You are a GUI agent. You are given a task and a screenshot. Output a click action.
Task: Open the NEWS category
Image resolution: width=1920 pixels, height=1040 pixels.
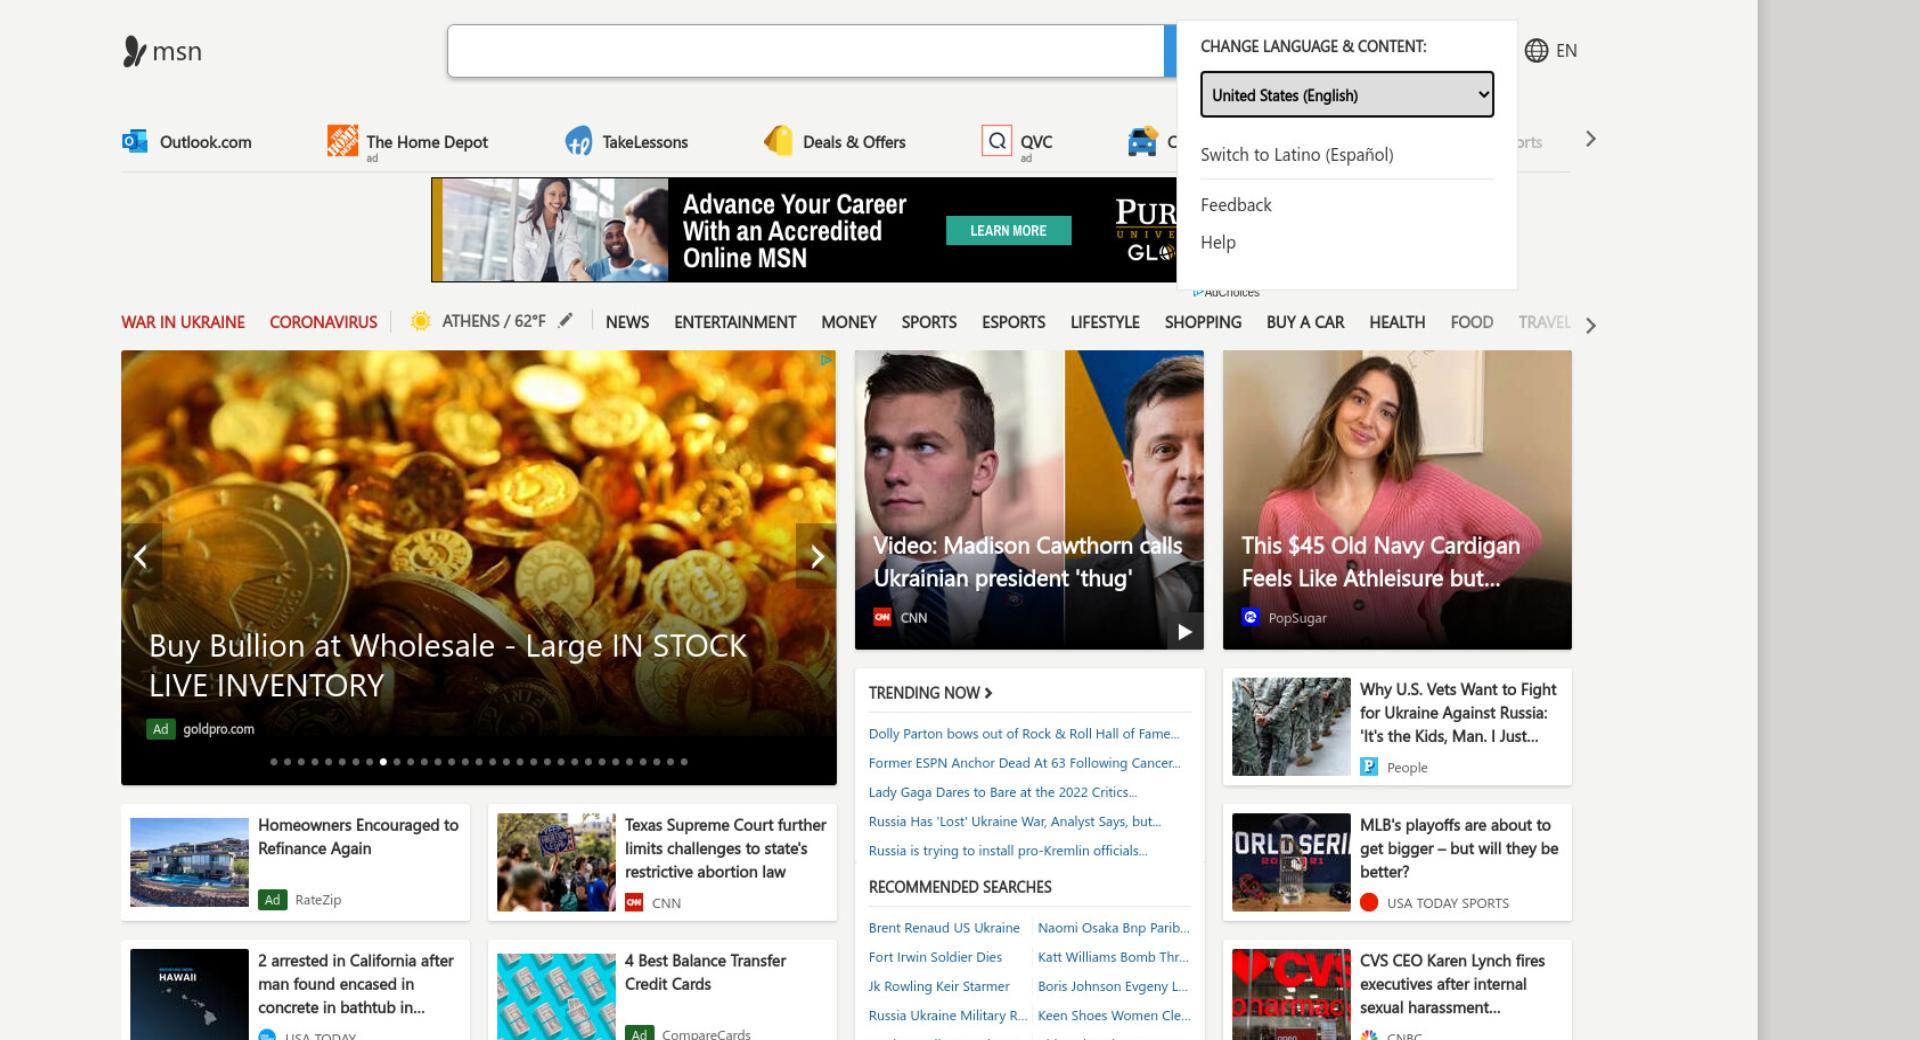[x=627, y=322]
